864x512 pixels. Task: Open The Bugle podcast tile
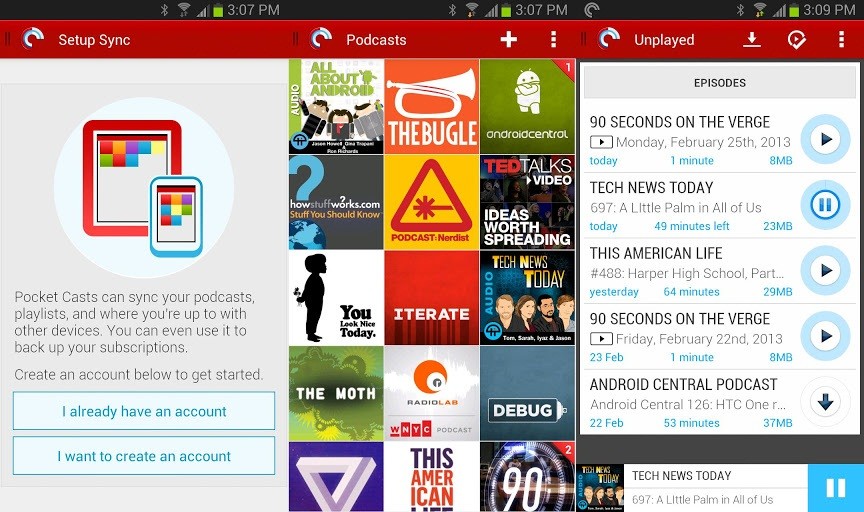(x=431, y=106)
